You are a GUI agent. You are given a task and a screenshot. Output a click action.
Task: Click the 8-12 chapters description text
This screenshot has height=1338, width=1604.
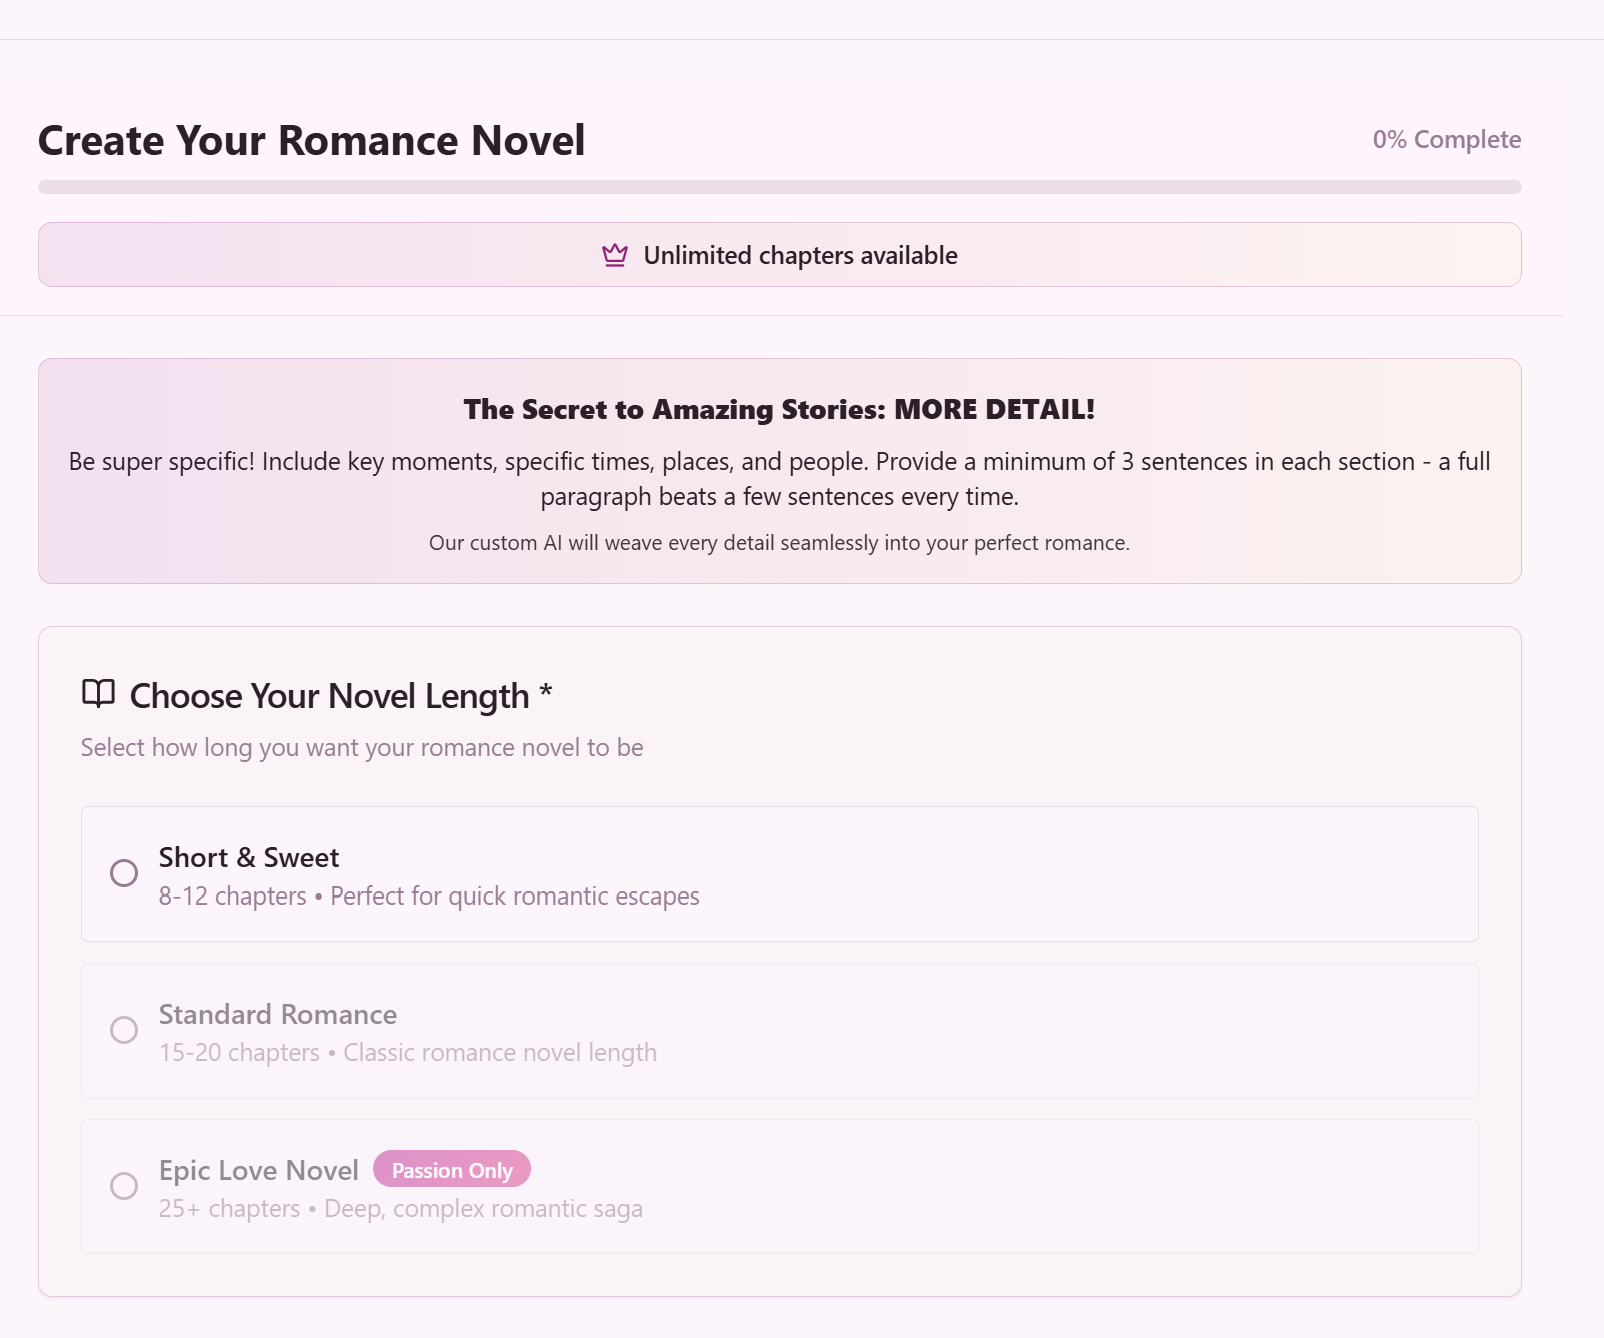(428, 896)
